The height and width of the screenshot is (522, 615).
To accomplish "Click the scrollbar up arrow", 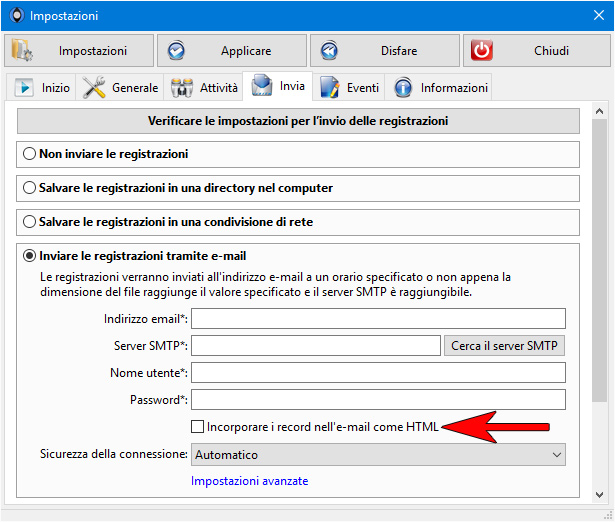I will (x=599, y=112).
